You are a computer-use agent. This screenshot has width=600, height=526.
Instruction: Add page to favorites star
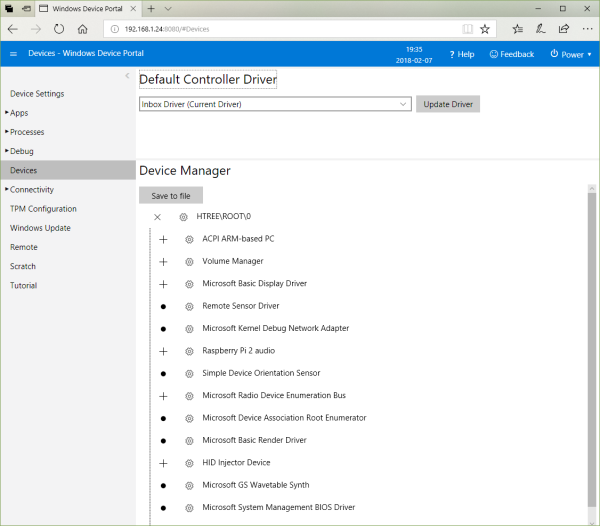click(x=485, y=29)
